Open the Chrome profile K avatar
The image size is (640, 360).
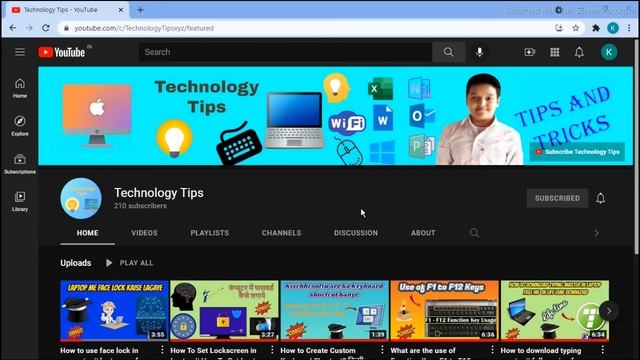coord(613,28)
